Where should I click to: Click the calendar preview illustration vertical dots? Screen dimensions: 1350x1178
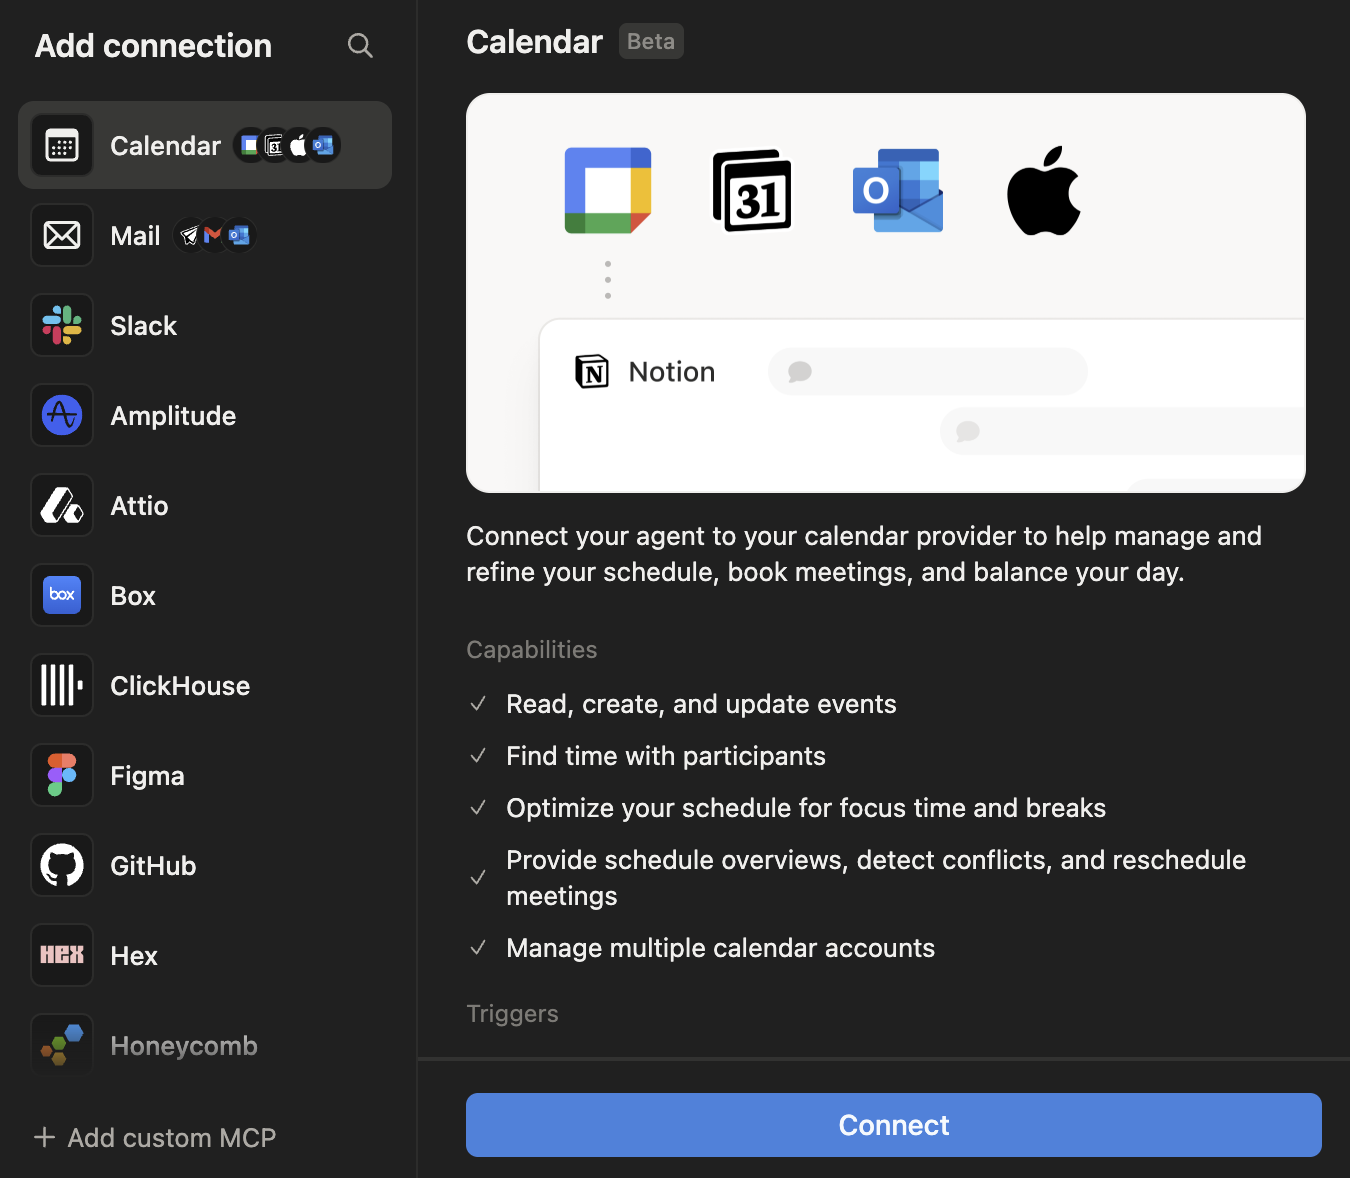pyautogui.click(x=608, y=279)
